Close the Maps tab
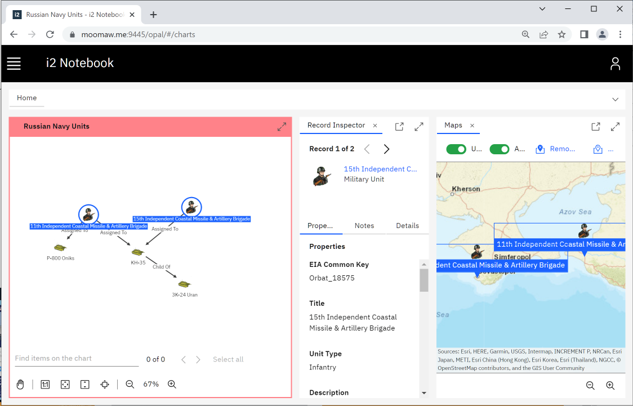 [x=472, y=126]
